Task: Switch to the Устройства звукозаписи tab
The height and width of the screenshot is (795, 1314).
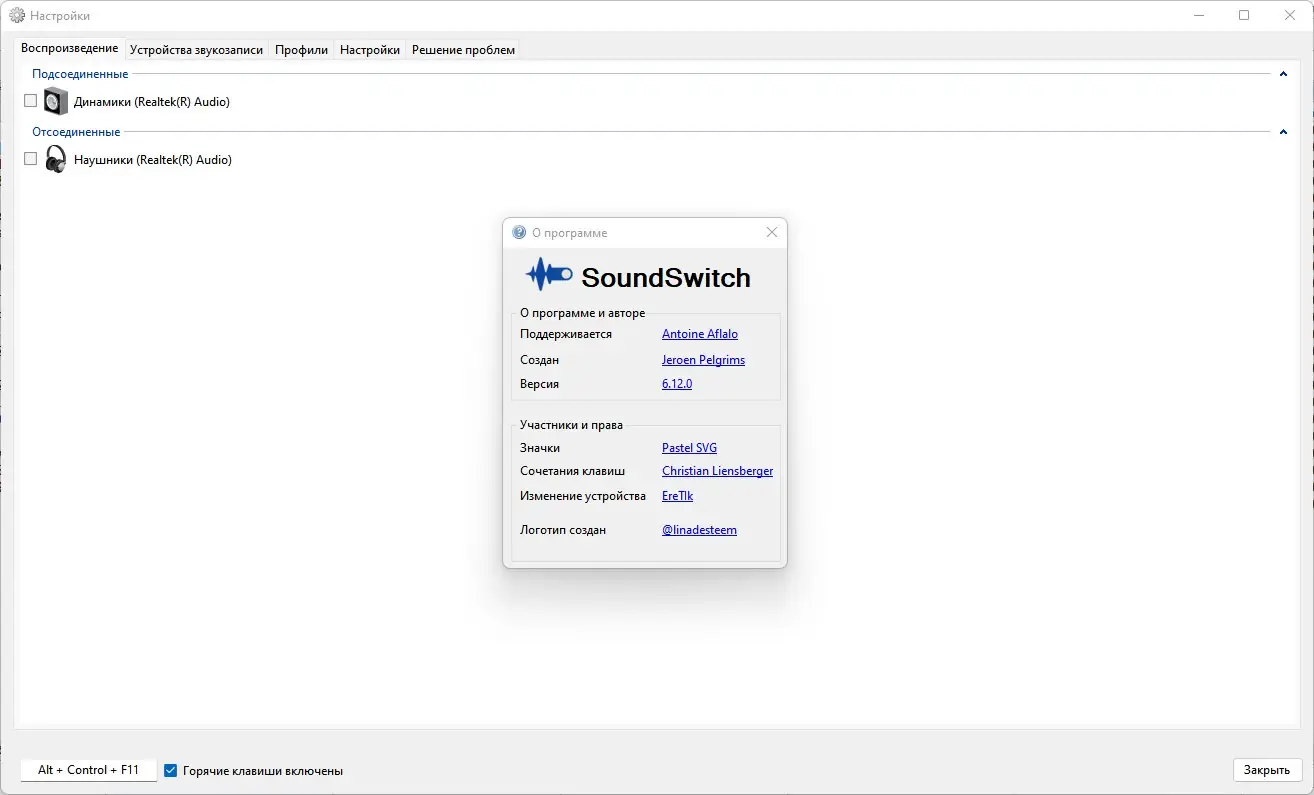Action: pyautogui.click(x=197, y=50)
